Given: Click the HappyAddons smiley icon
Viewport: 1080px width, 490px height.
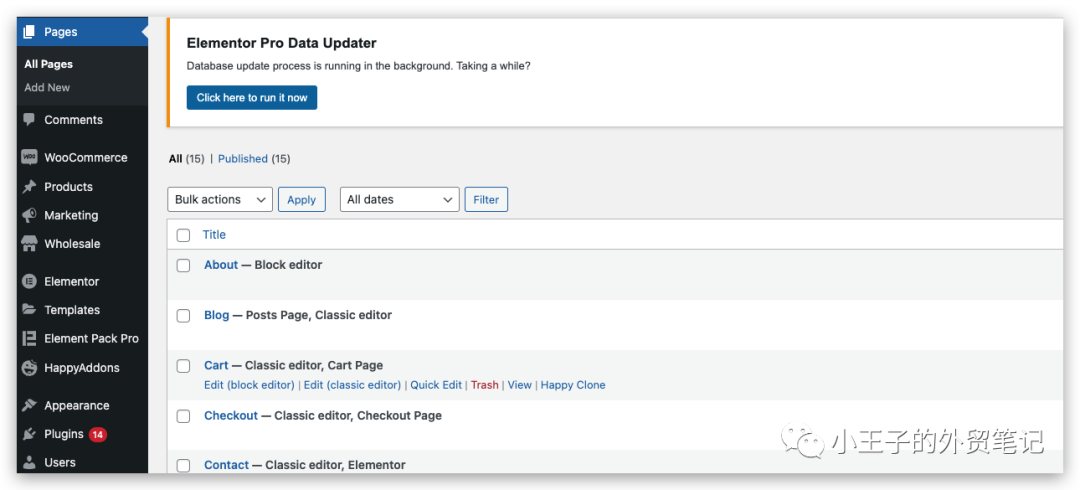Looking at the screenshot, I should click(29, 368).
